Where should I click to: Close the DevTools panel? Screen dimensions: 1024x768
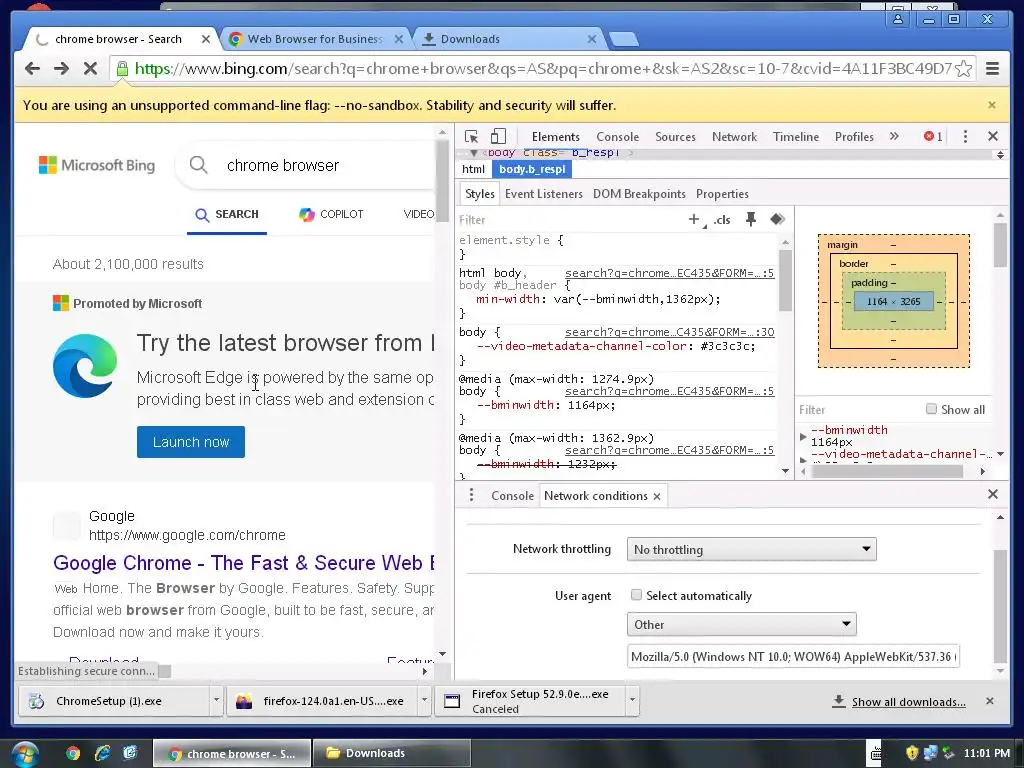993,136
